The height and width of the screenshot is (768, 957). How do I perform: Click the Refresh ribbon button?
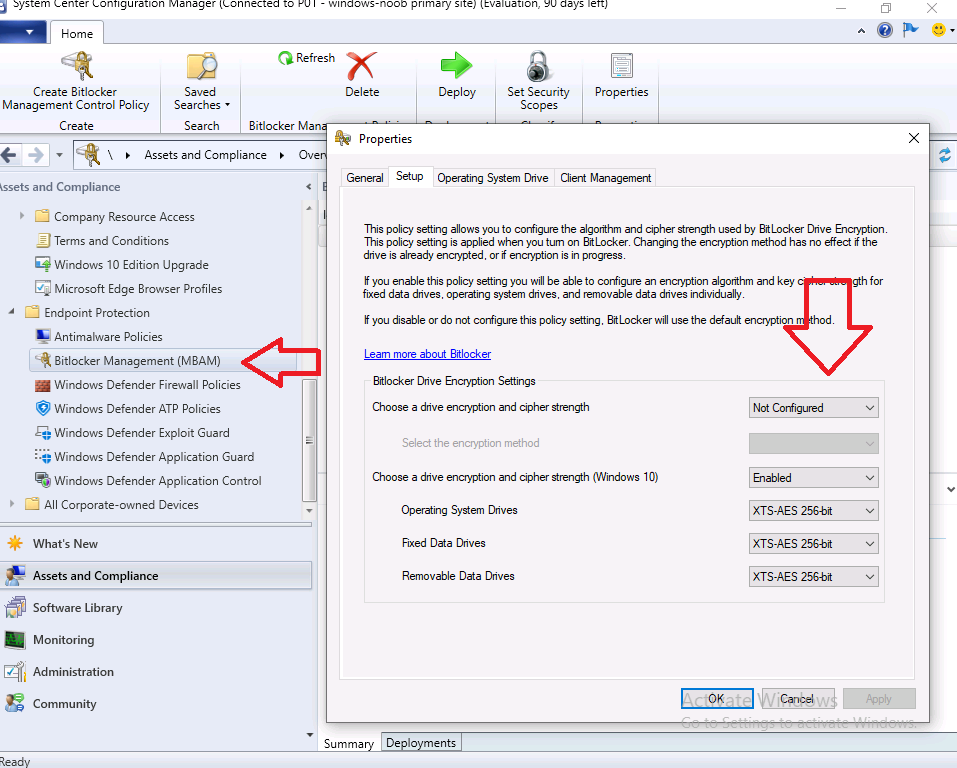(306, 58)
